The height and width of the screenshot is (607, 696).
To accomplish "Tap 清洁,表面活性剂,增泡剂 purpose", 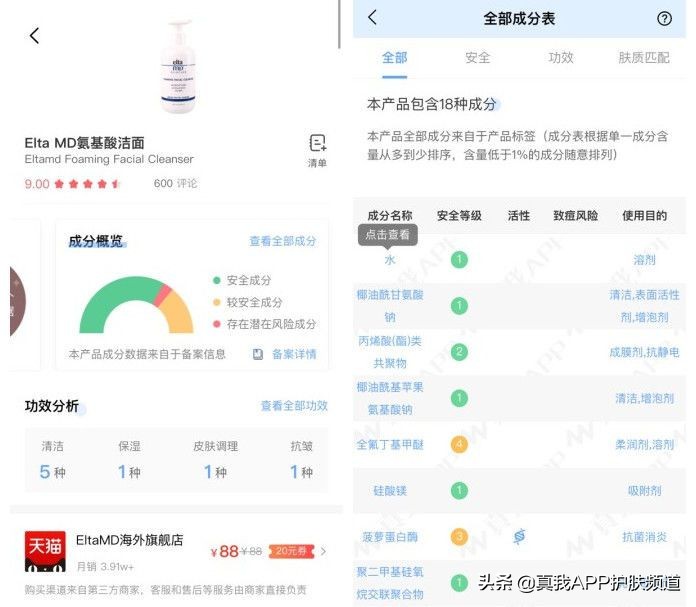I will 644,305.
